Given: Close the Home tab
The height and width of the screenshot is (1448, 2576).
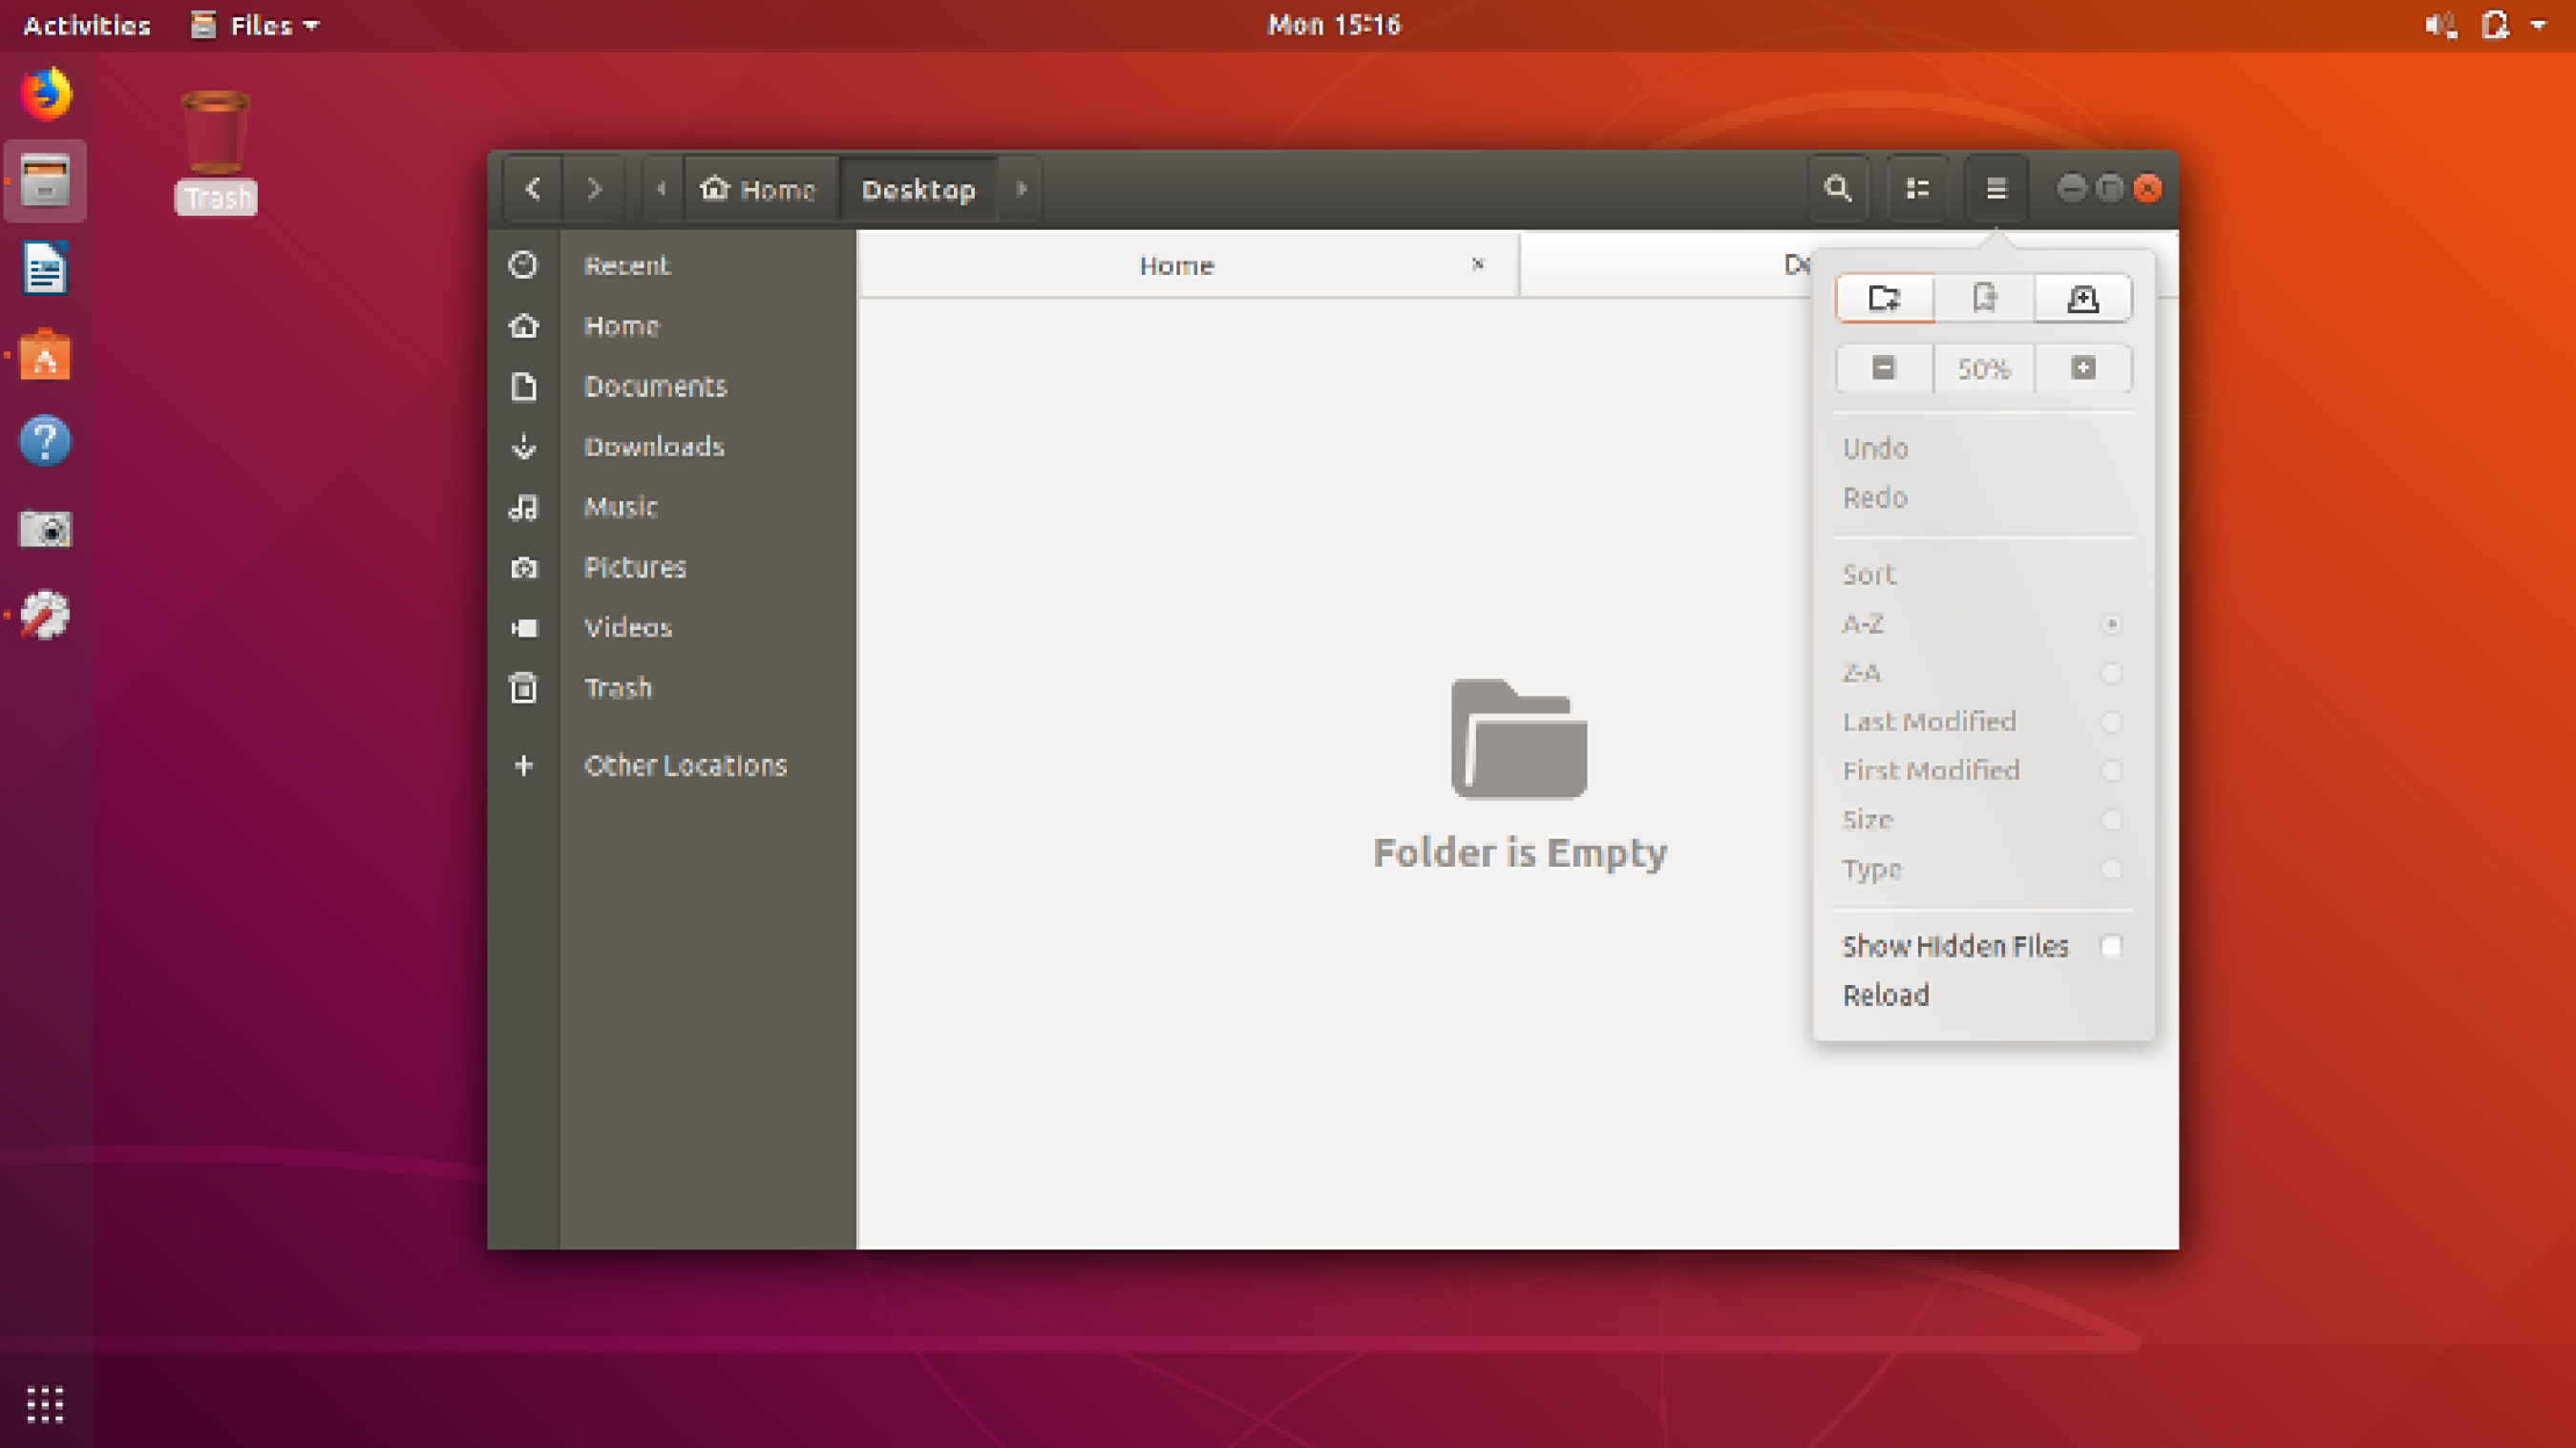Looking at the screenshot, I should pyautogui.click(x=1477, y=264).
